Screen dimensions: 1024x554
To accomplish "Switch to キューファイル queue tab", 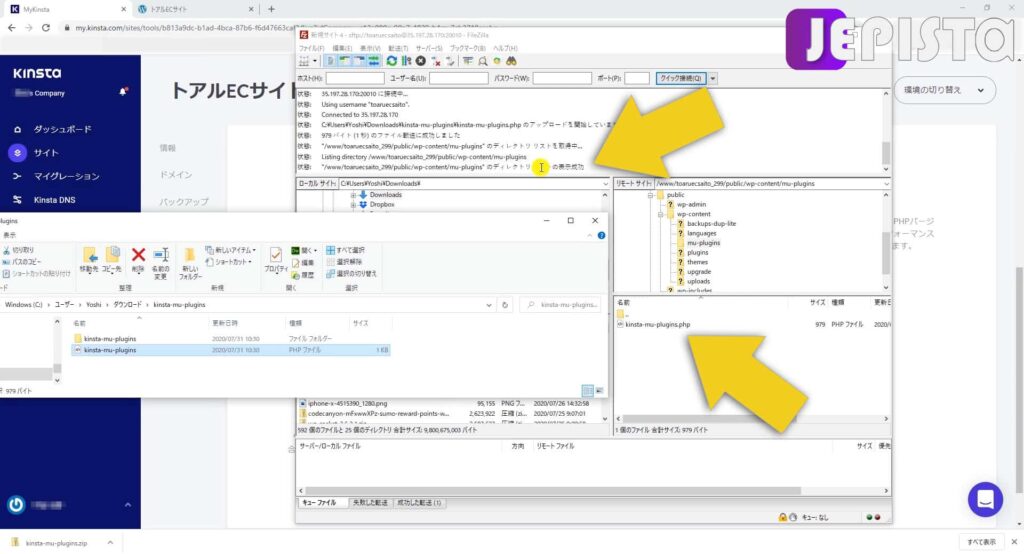I will click(319, 503).
